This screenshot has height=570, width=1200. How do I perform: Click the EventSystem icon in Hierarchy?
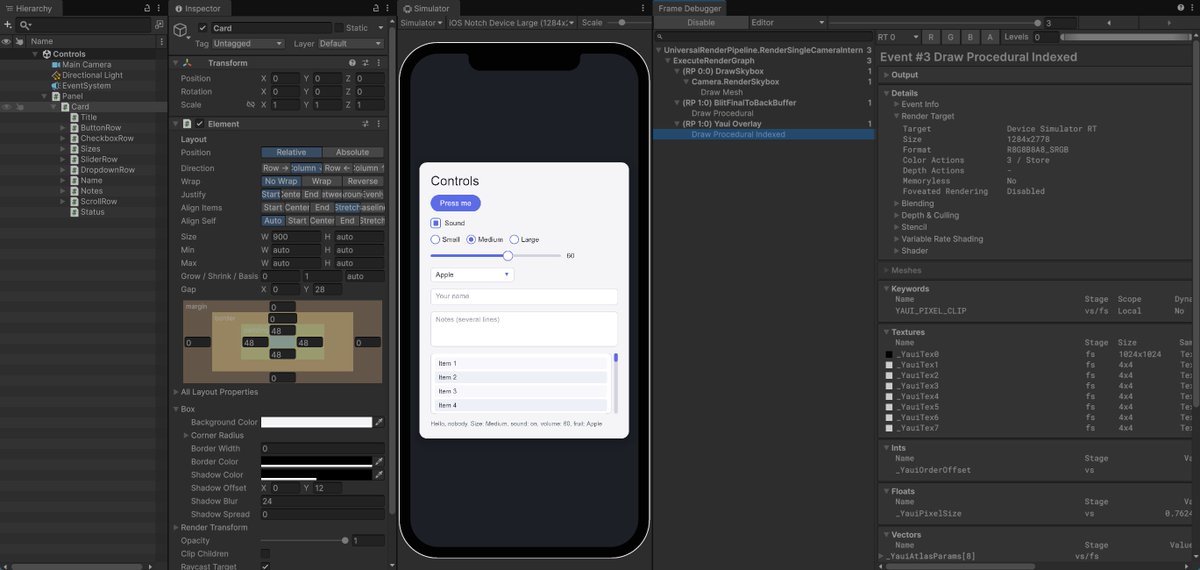57,86
